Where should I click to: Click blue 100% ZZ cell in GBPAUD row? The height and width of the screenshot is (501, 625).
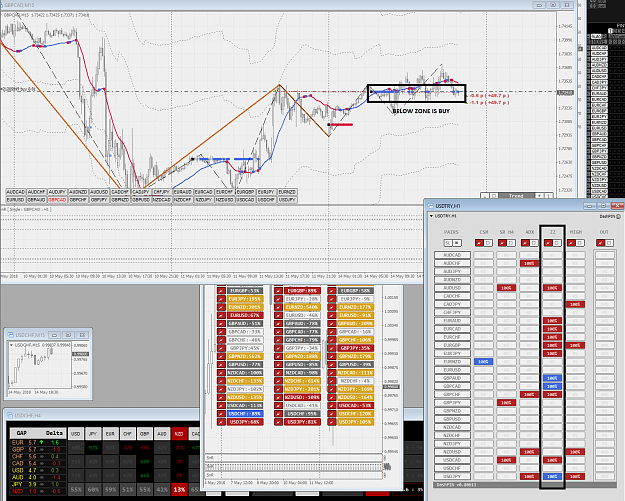552,378
